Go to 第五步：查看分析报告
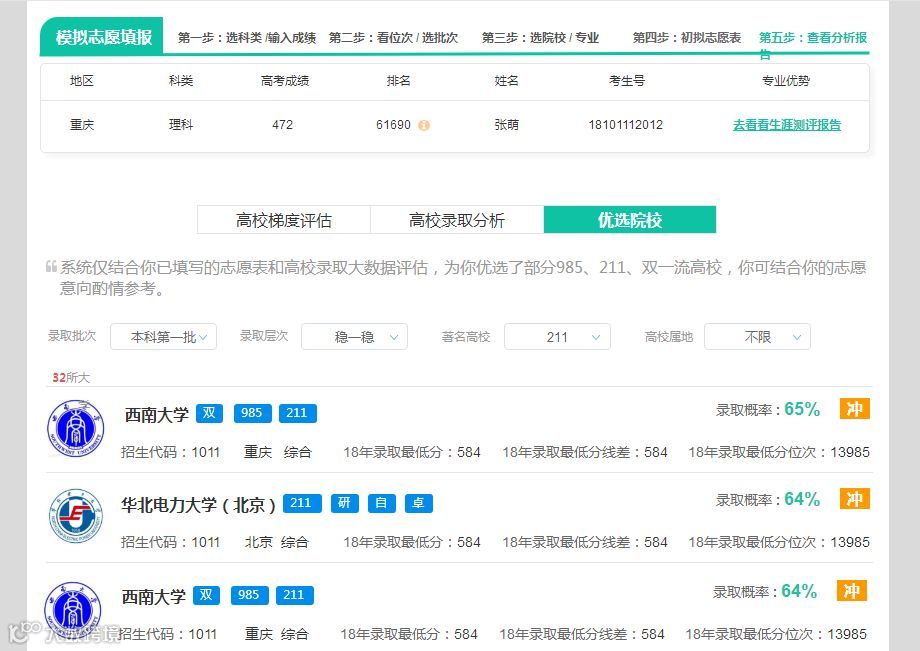The width and height of the screenshot is (920, 651). (x=813, y=45)
